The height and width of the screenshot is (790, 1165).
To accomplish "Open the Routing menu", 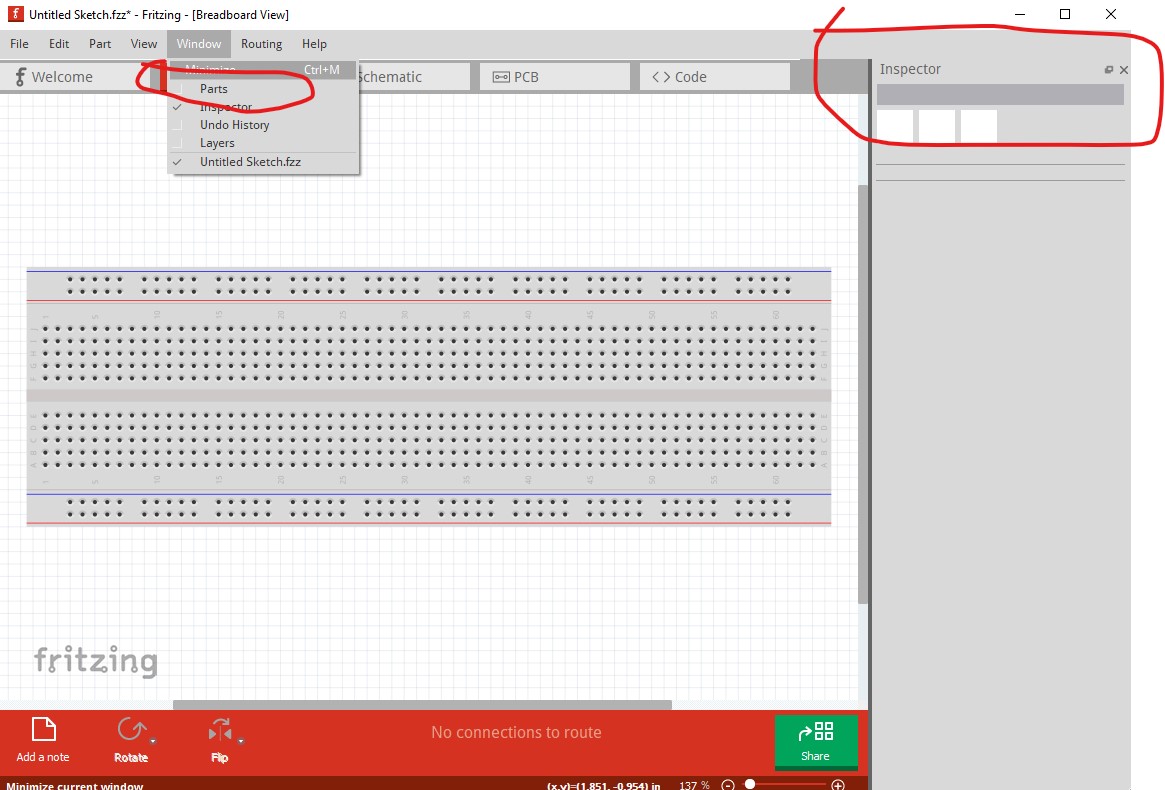I will coord(261,44).
